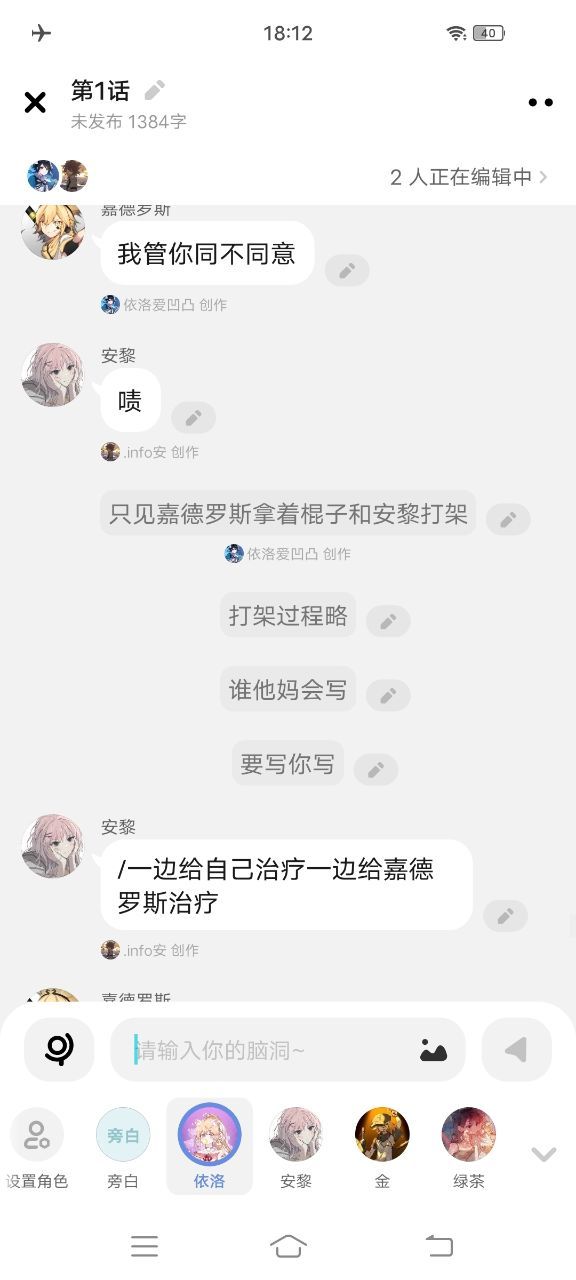
Task: Select the 依洛 character
Action: pos(209,1147)
